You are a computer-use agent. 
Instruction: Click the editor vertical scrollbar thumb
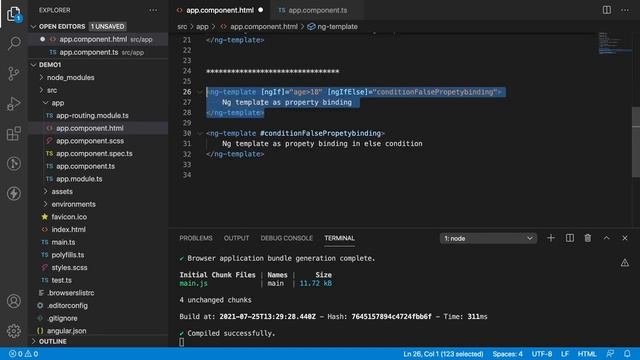pyautogui.click(x=636, y=142)
